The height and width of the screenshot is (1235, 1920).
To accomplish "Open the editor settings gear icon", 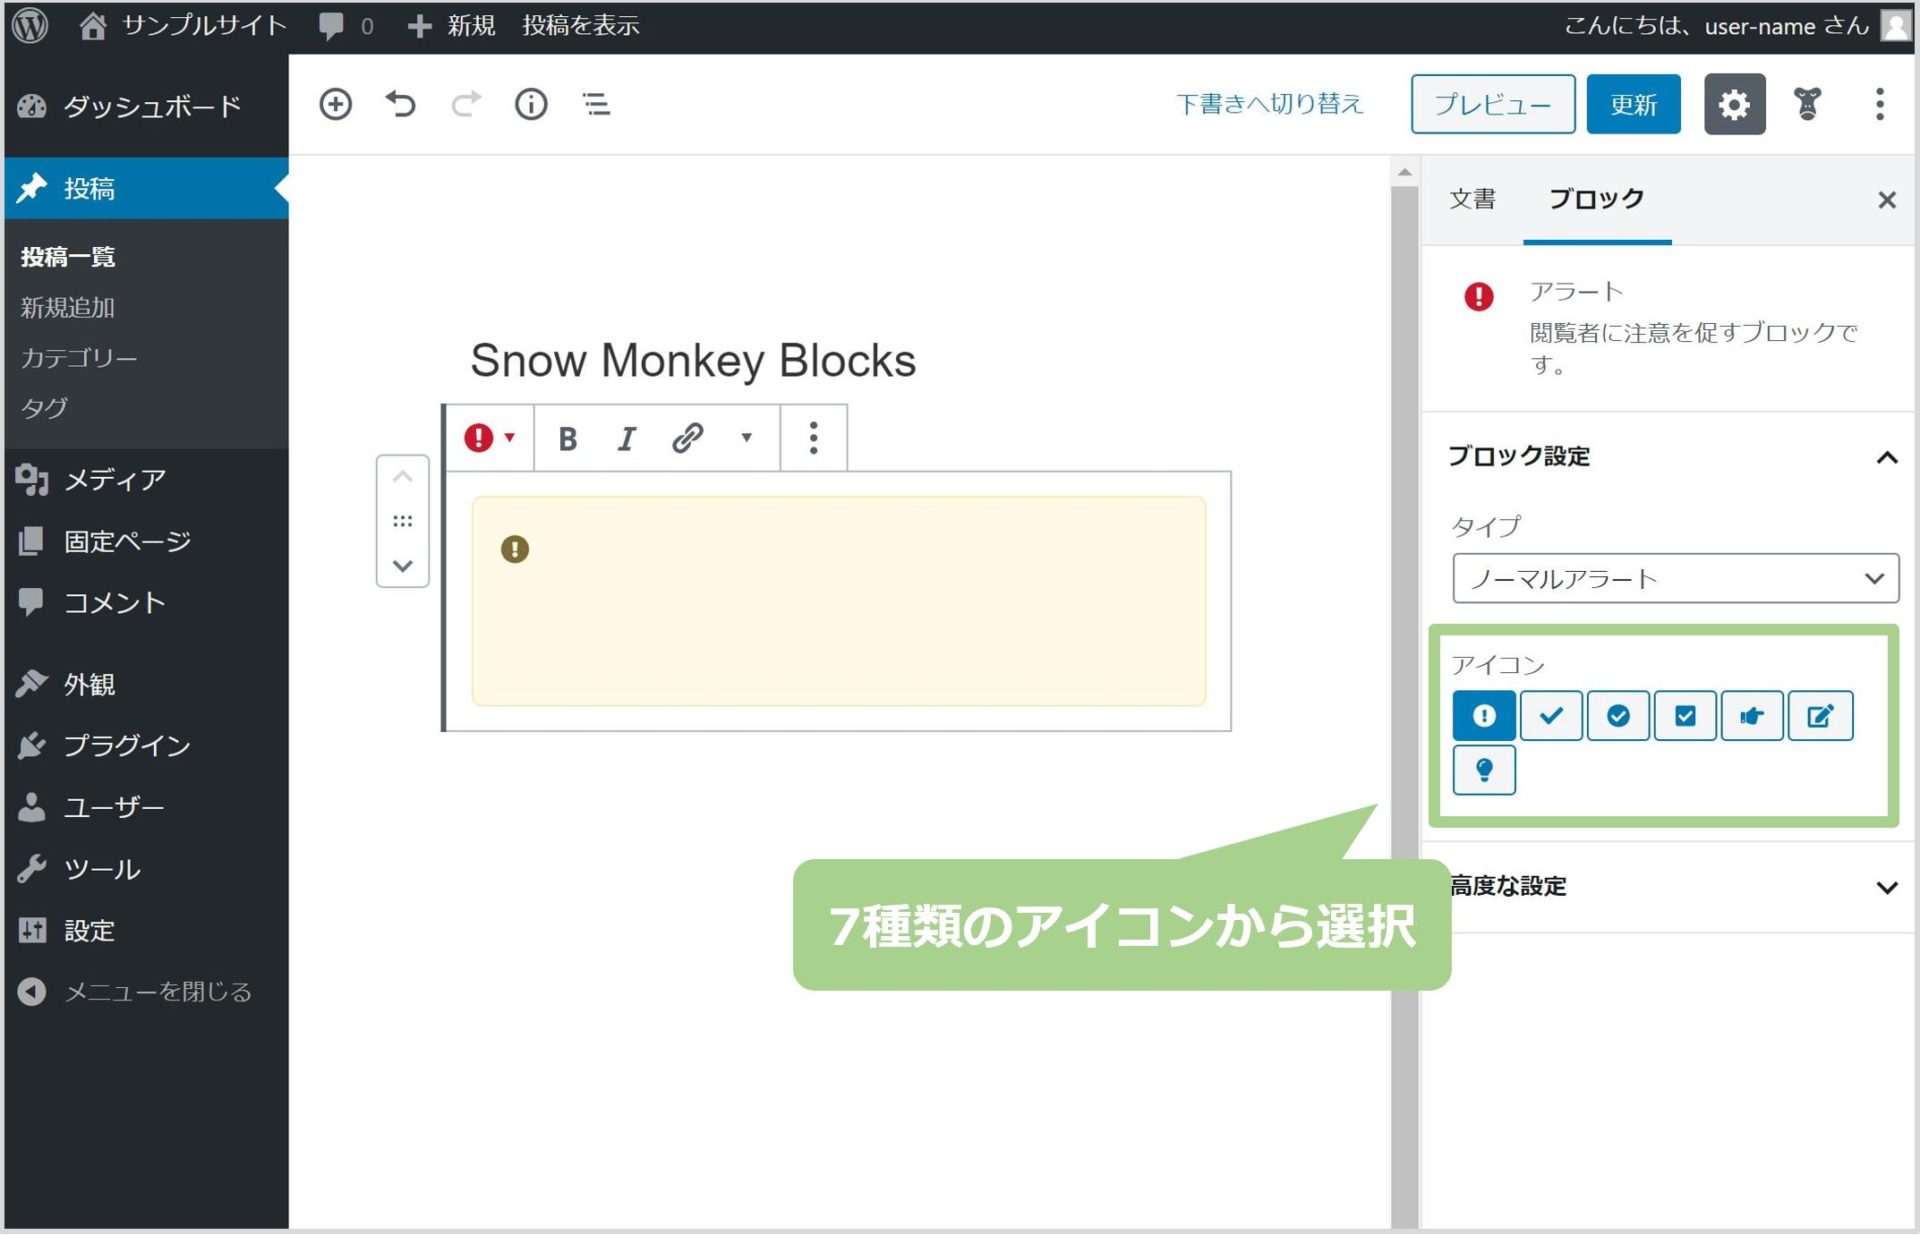I will 1734,103.
